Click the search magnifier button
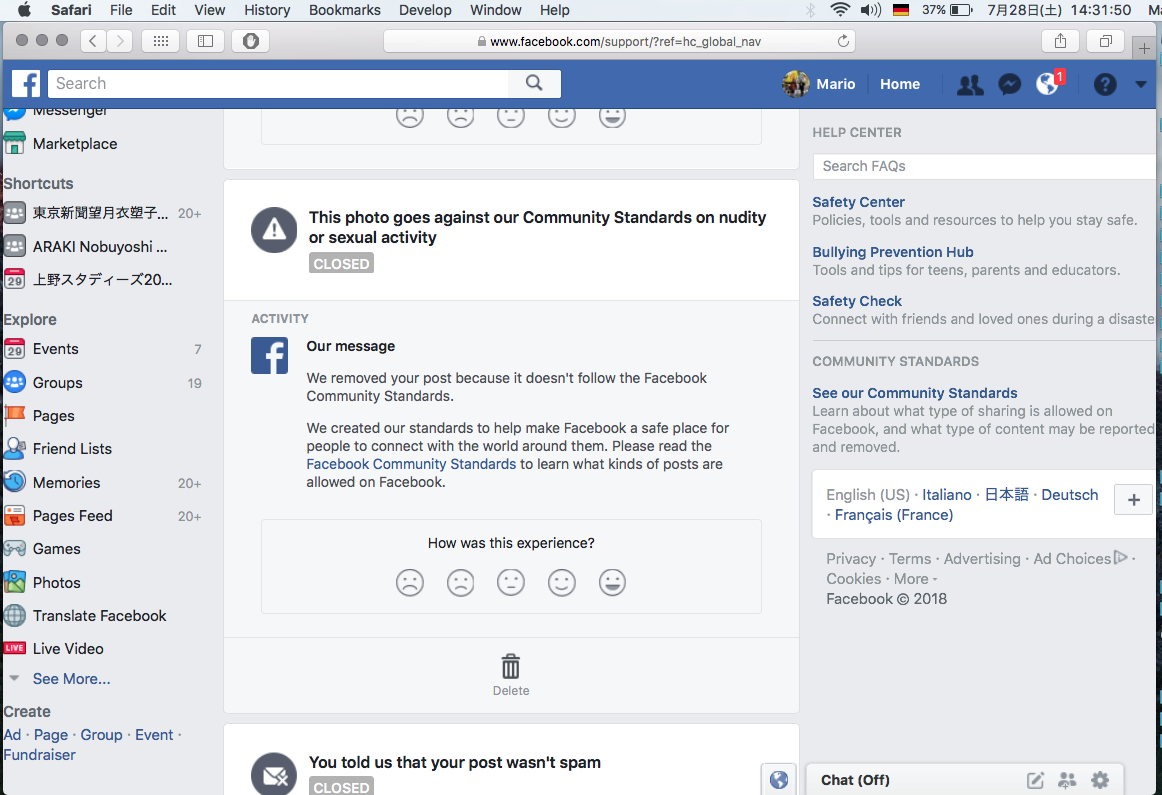Viewport: 1162px width, 795px height. tap(534, 83)
